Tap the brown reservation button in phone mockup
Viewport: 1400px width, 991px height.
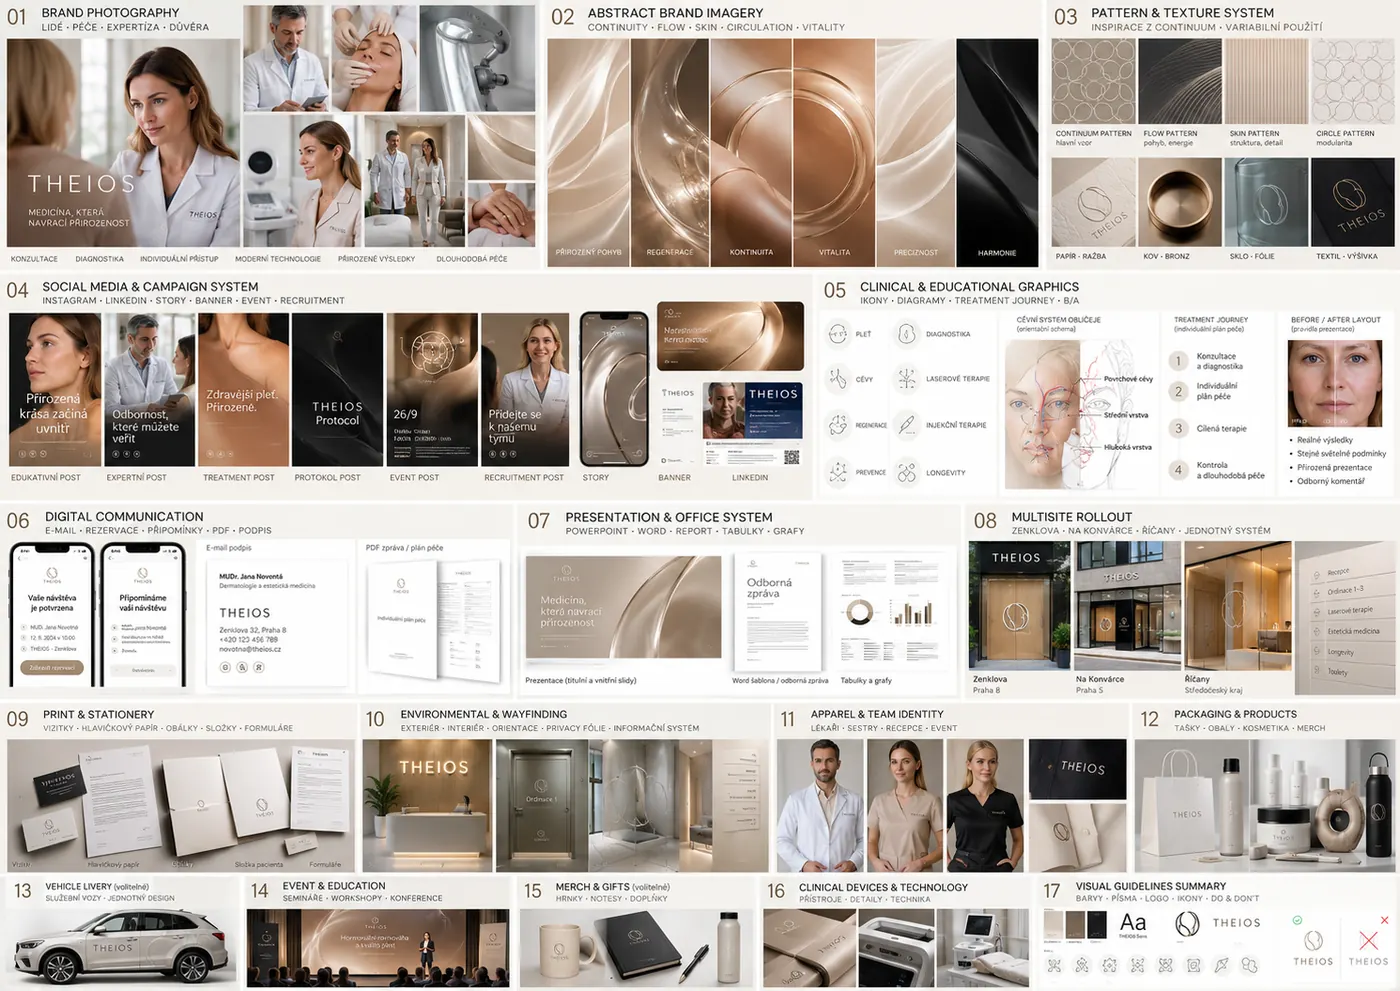click(x=52, y=668)
